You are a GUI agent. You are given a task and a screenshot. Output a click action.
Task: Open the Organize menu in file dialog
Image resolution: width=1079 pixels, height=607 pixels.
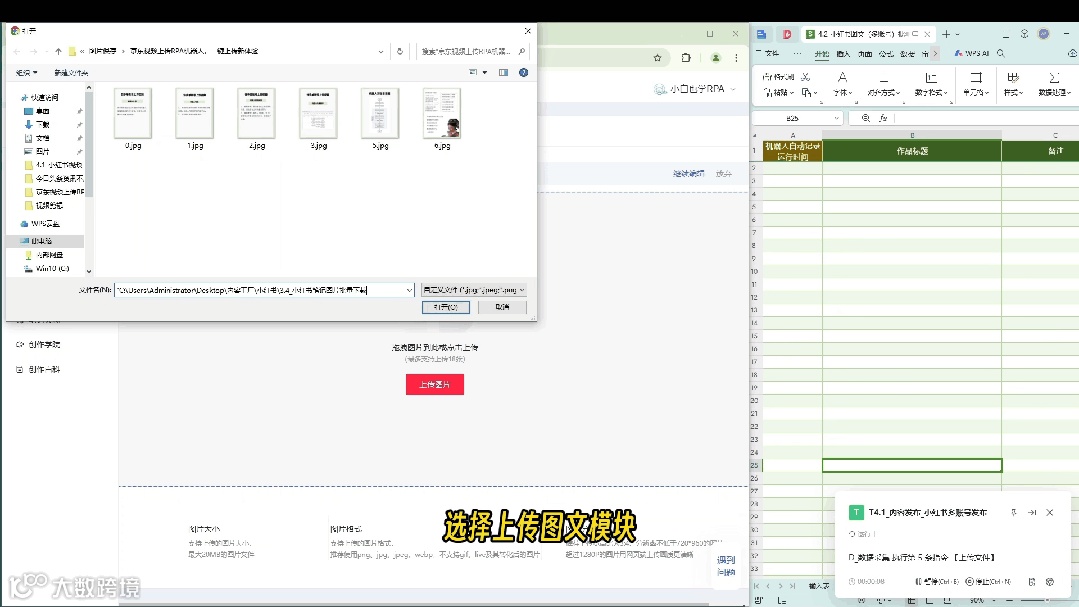click(x=27, y=72)
